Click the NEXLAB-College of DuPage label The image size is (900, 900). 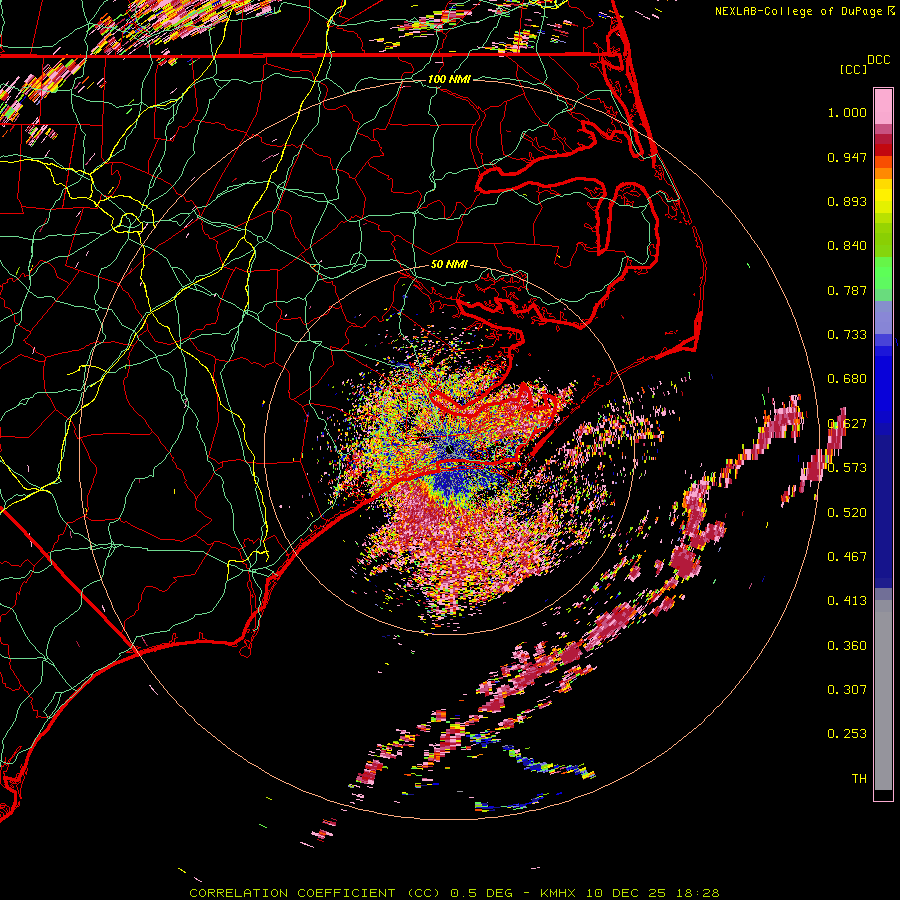(798, 11)
